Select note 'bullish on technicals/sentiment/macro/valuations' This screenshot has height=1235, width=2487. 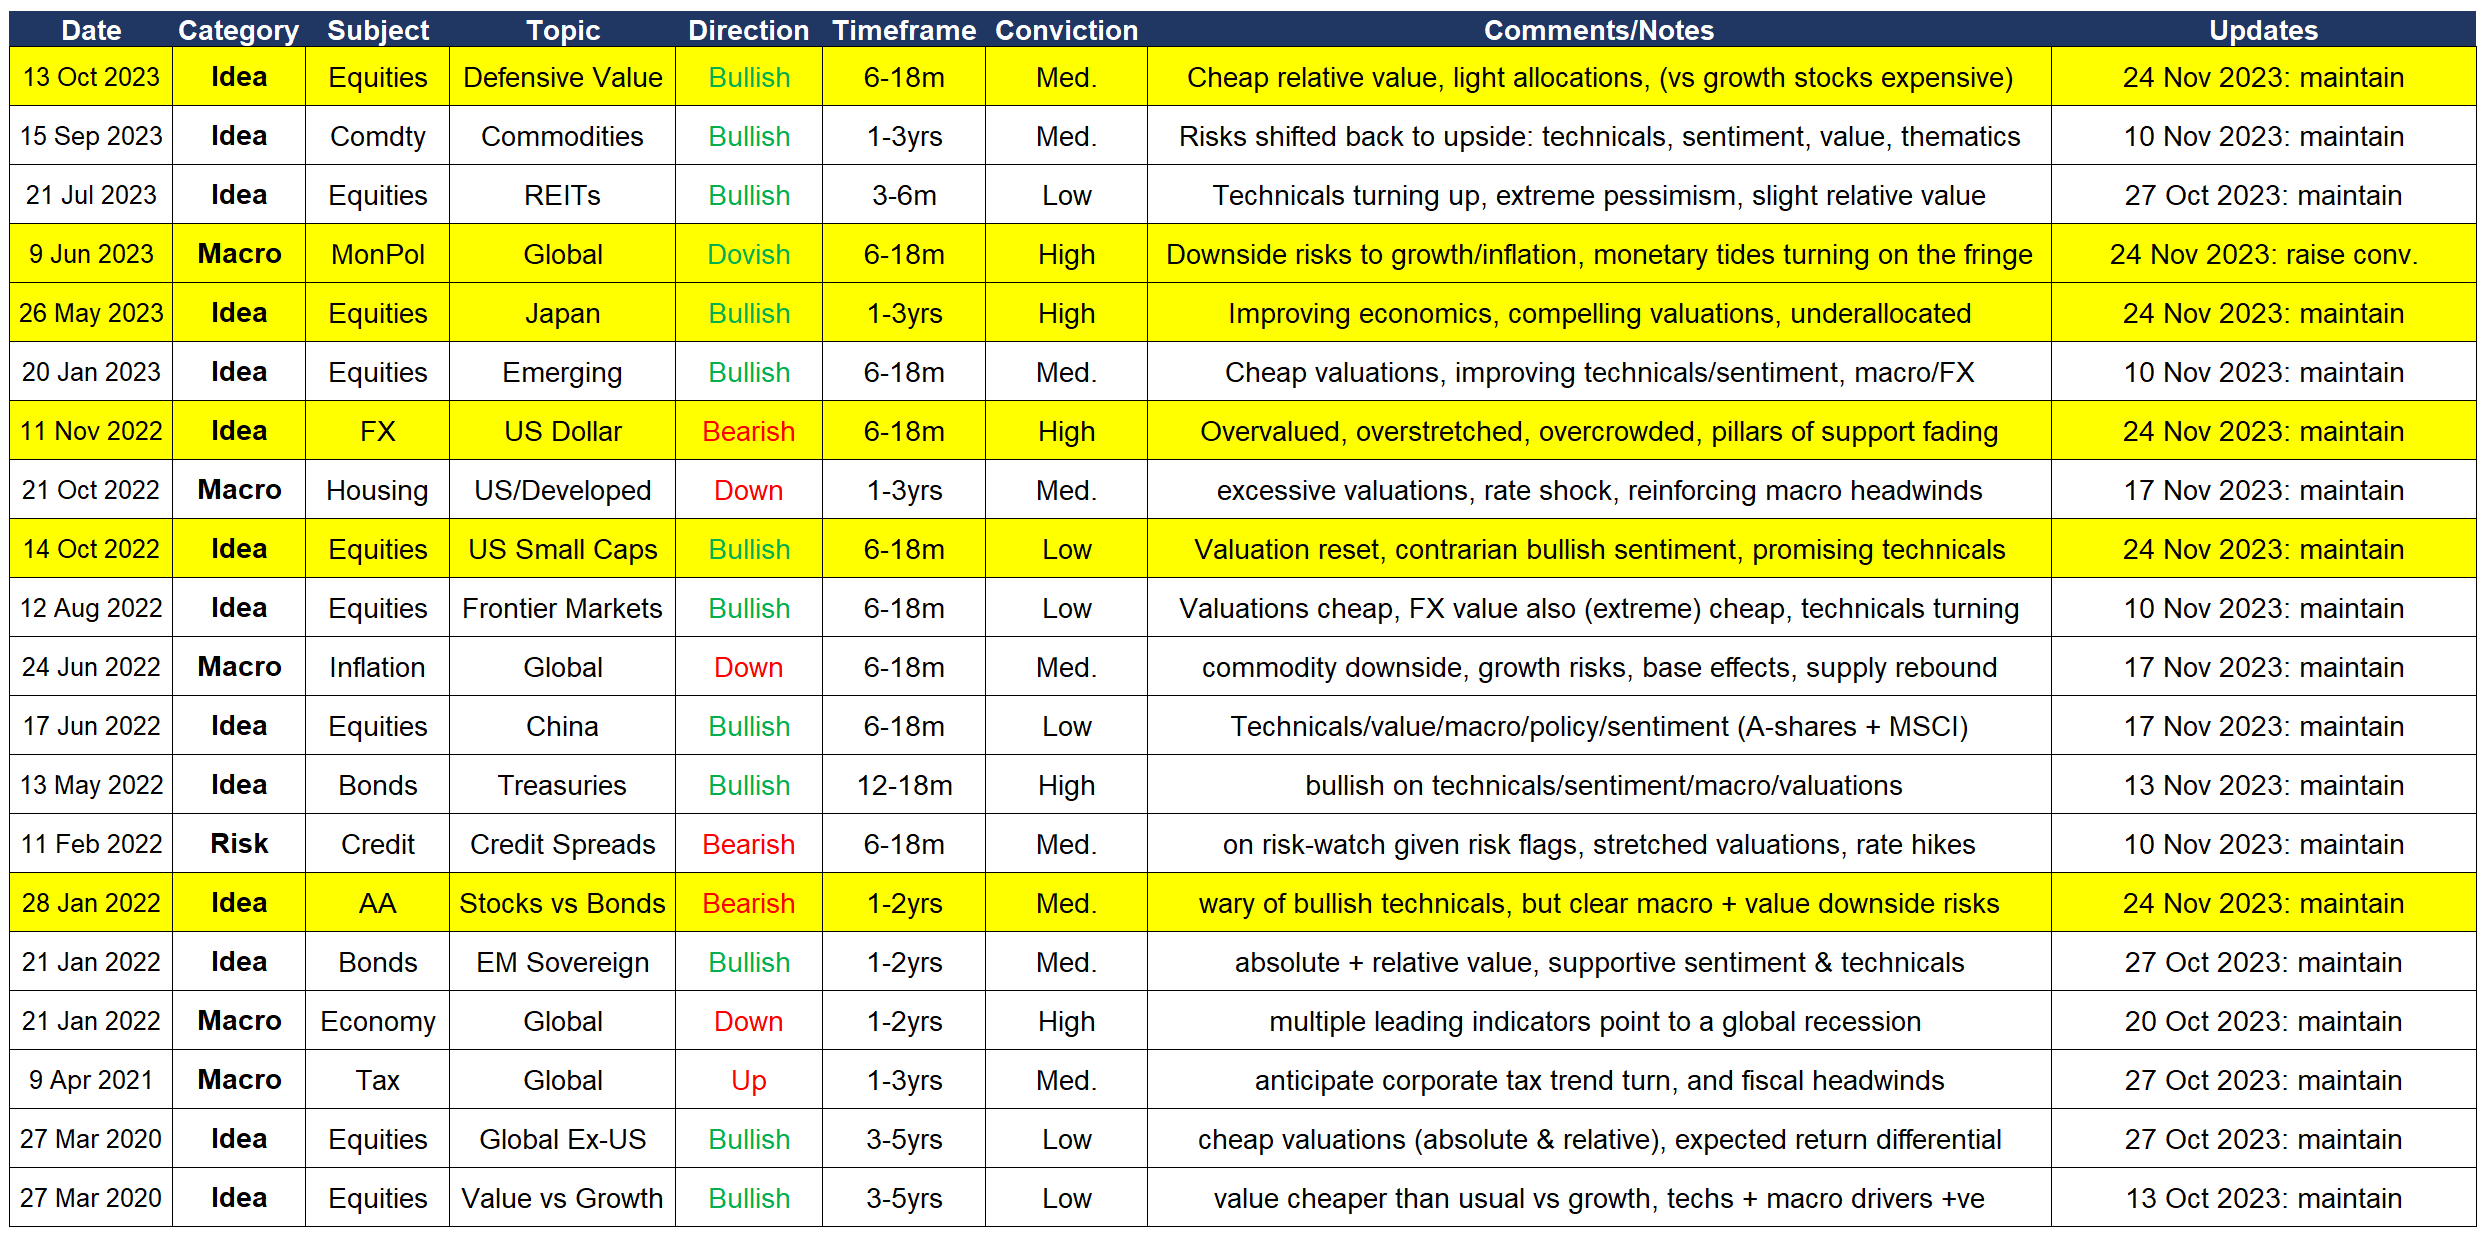coord(1599,785)
